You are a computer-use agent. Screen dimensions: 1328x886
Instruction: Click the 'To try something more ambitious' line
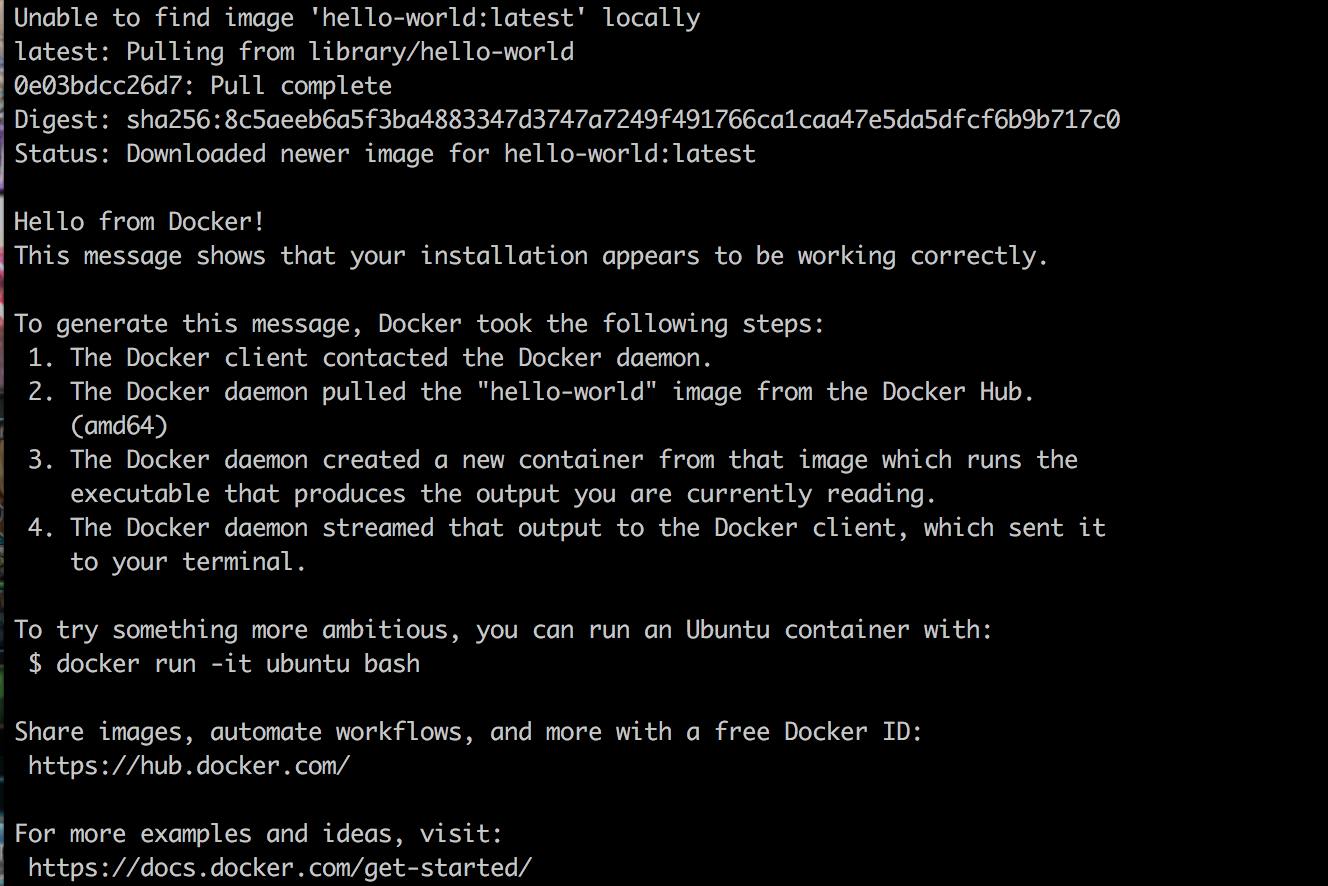(503, 630)
